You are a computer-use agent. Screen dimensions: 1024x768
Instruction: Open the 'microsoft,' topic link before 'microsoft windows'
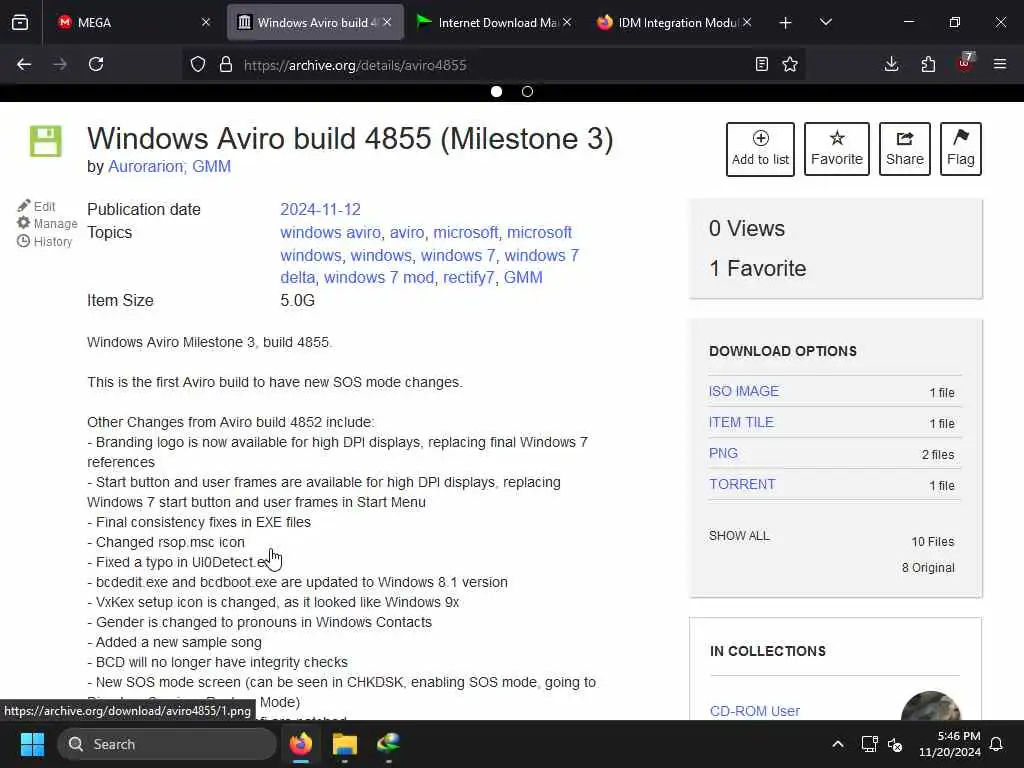pyautogui.click(x=466, y=232)
